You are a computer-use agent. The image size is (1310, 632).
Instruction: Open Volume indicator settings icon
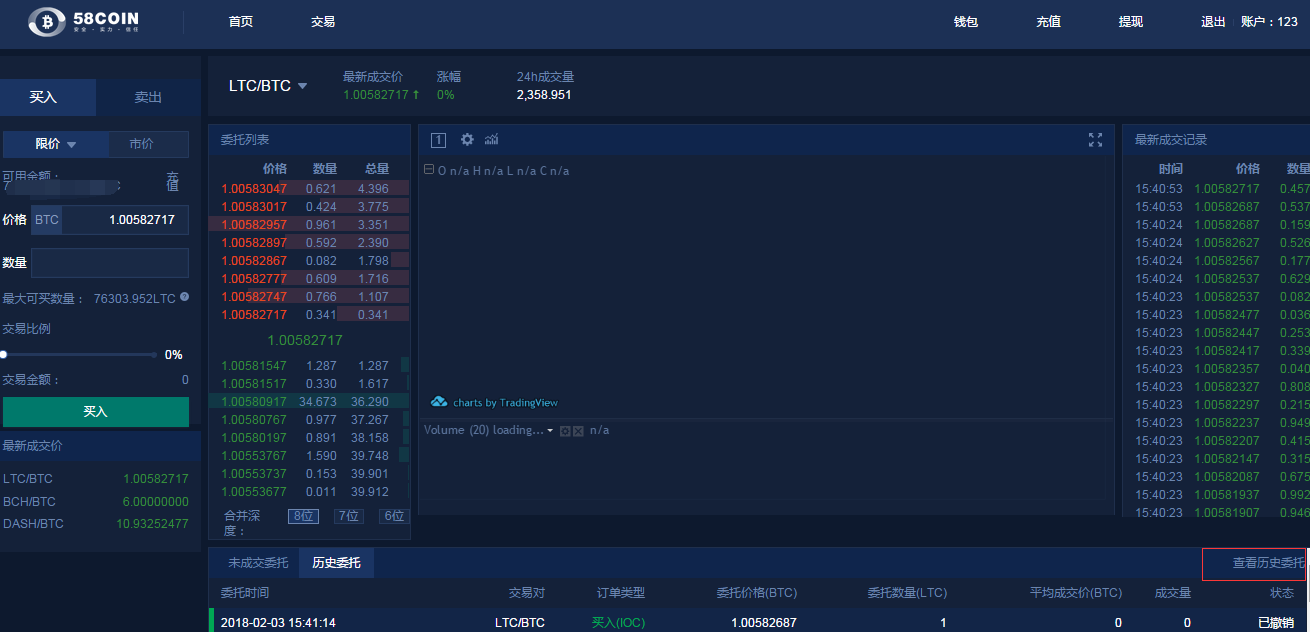coord(565,431)
